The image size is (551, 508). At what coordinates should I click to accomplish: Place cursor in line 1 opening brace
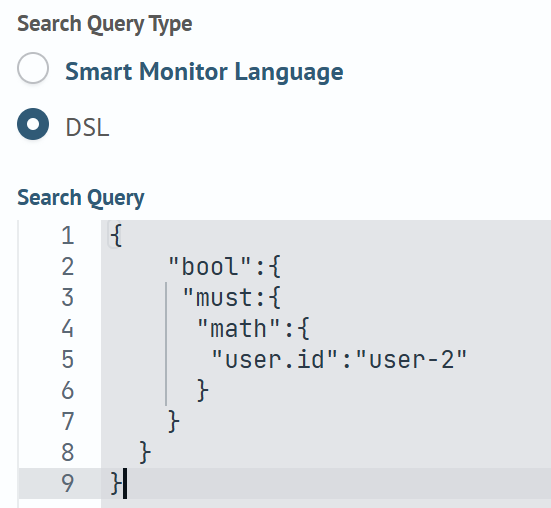tap(116, 236)
